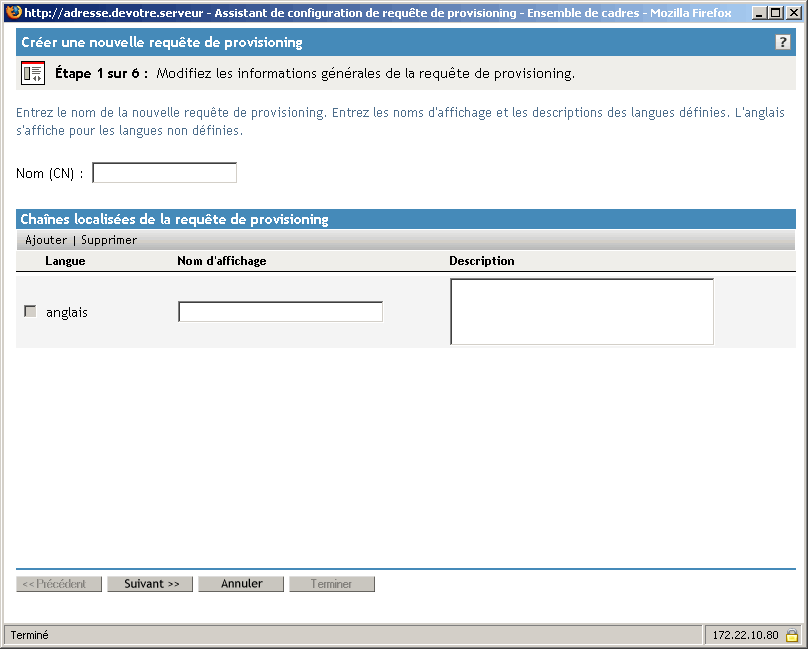Click the << Précédent button
Screen dimensions: 808x649
pos(59,584)
